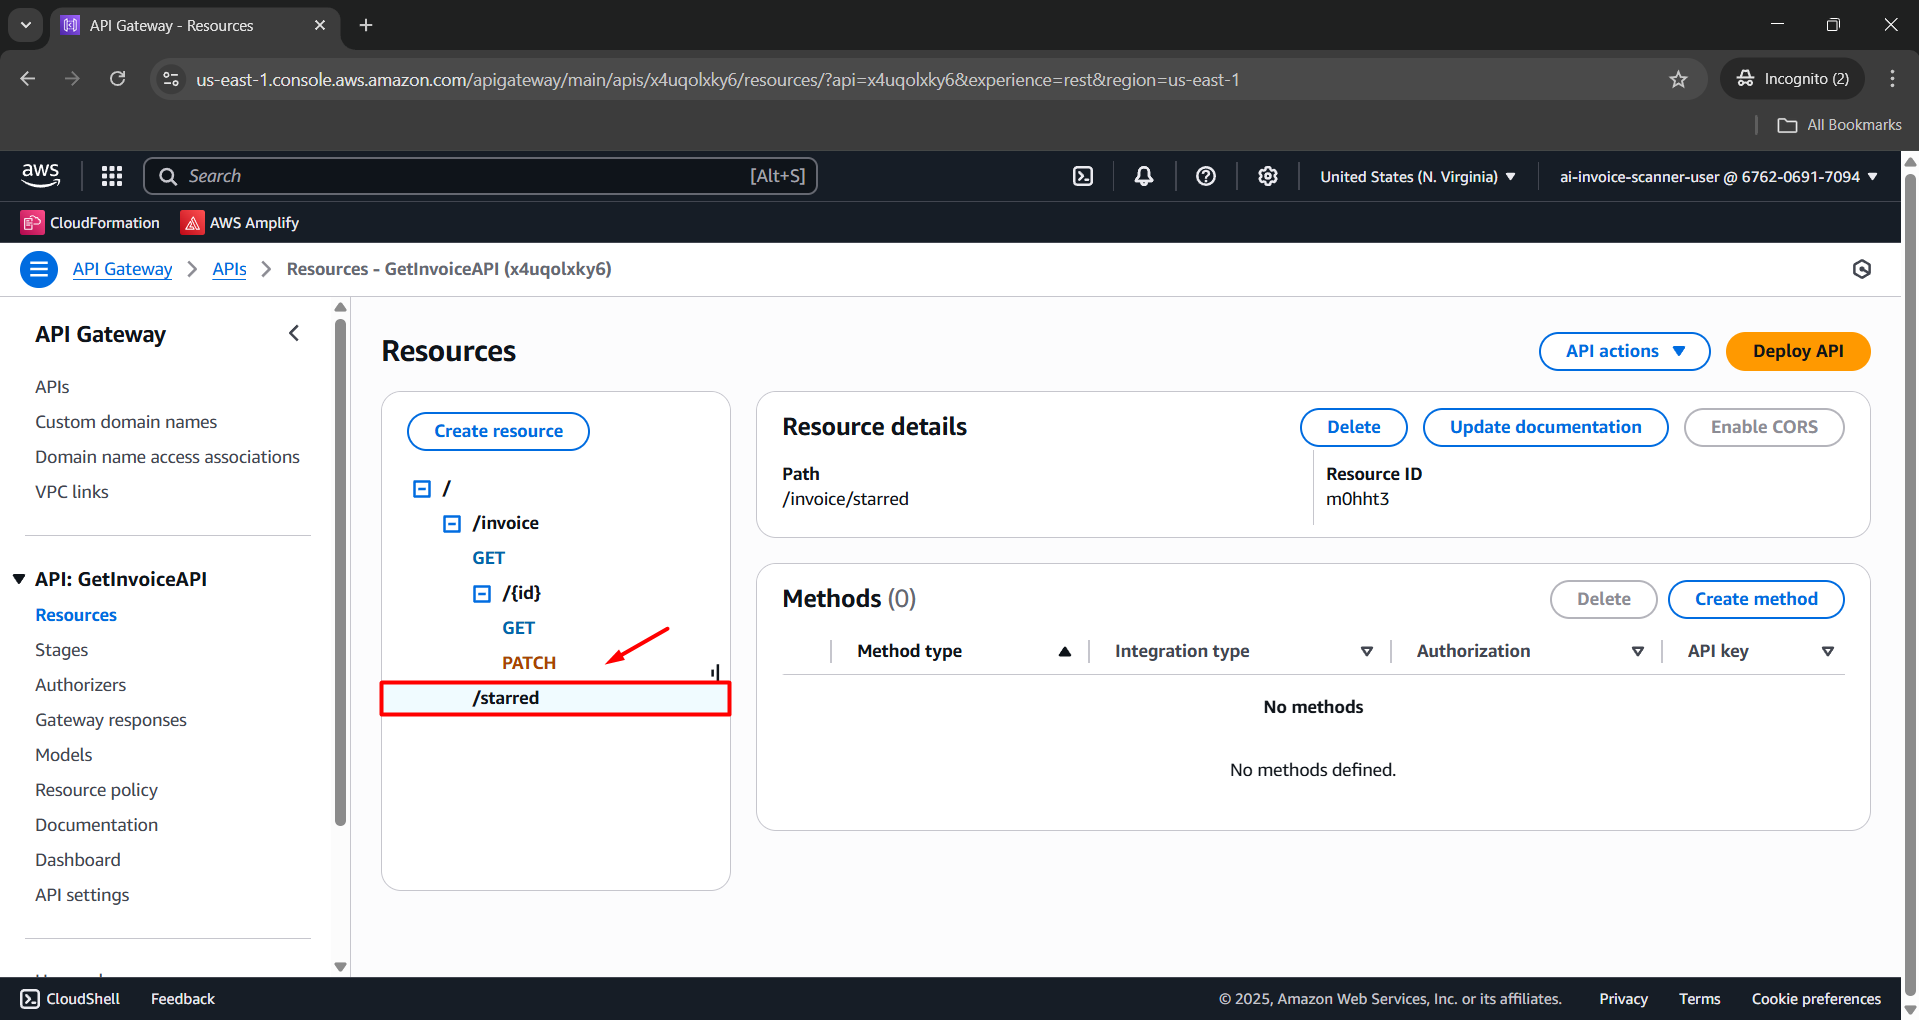Open the AWS Amplify favorites shortcut
The width and height of the screenshot is (1919, 1020).
238,222
